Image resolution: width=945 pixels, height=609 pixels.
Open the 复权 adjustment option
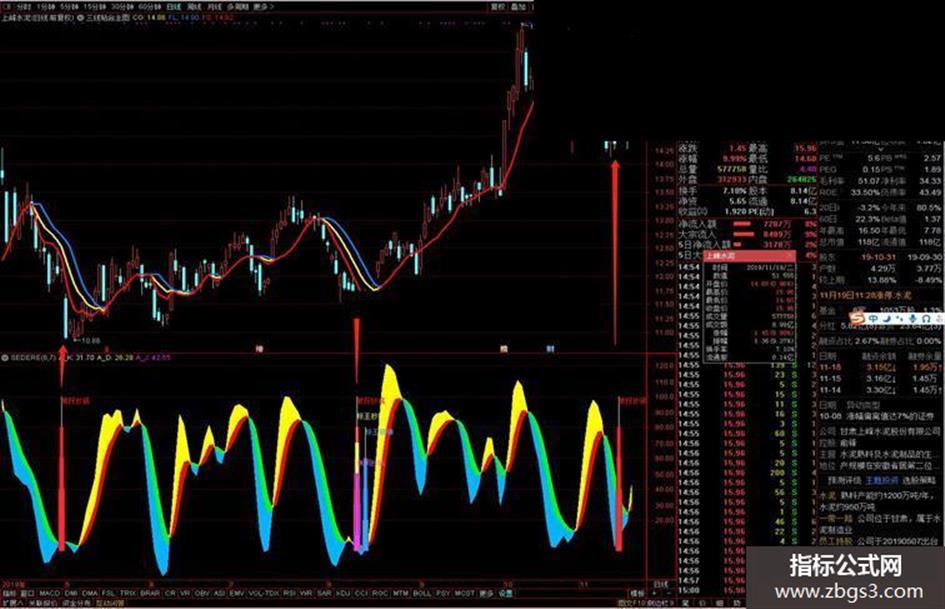click(x=498, y=7)
